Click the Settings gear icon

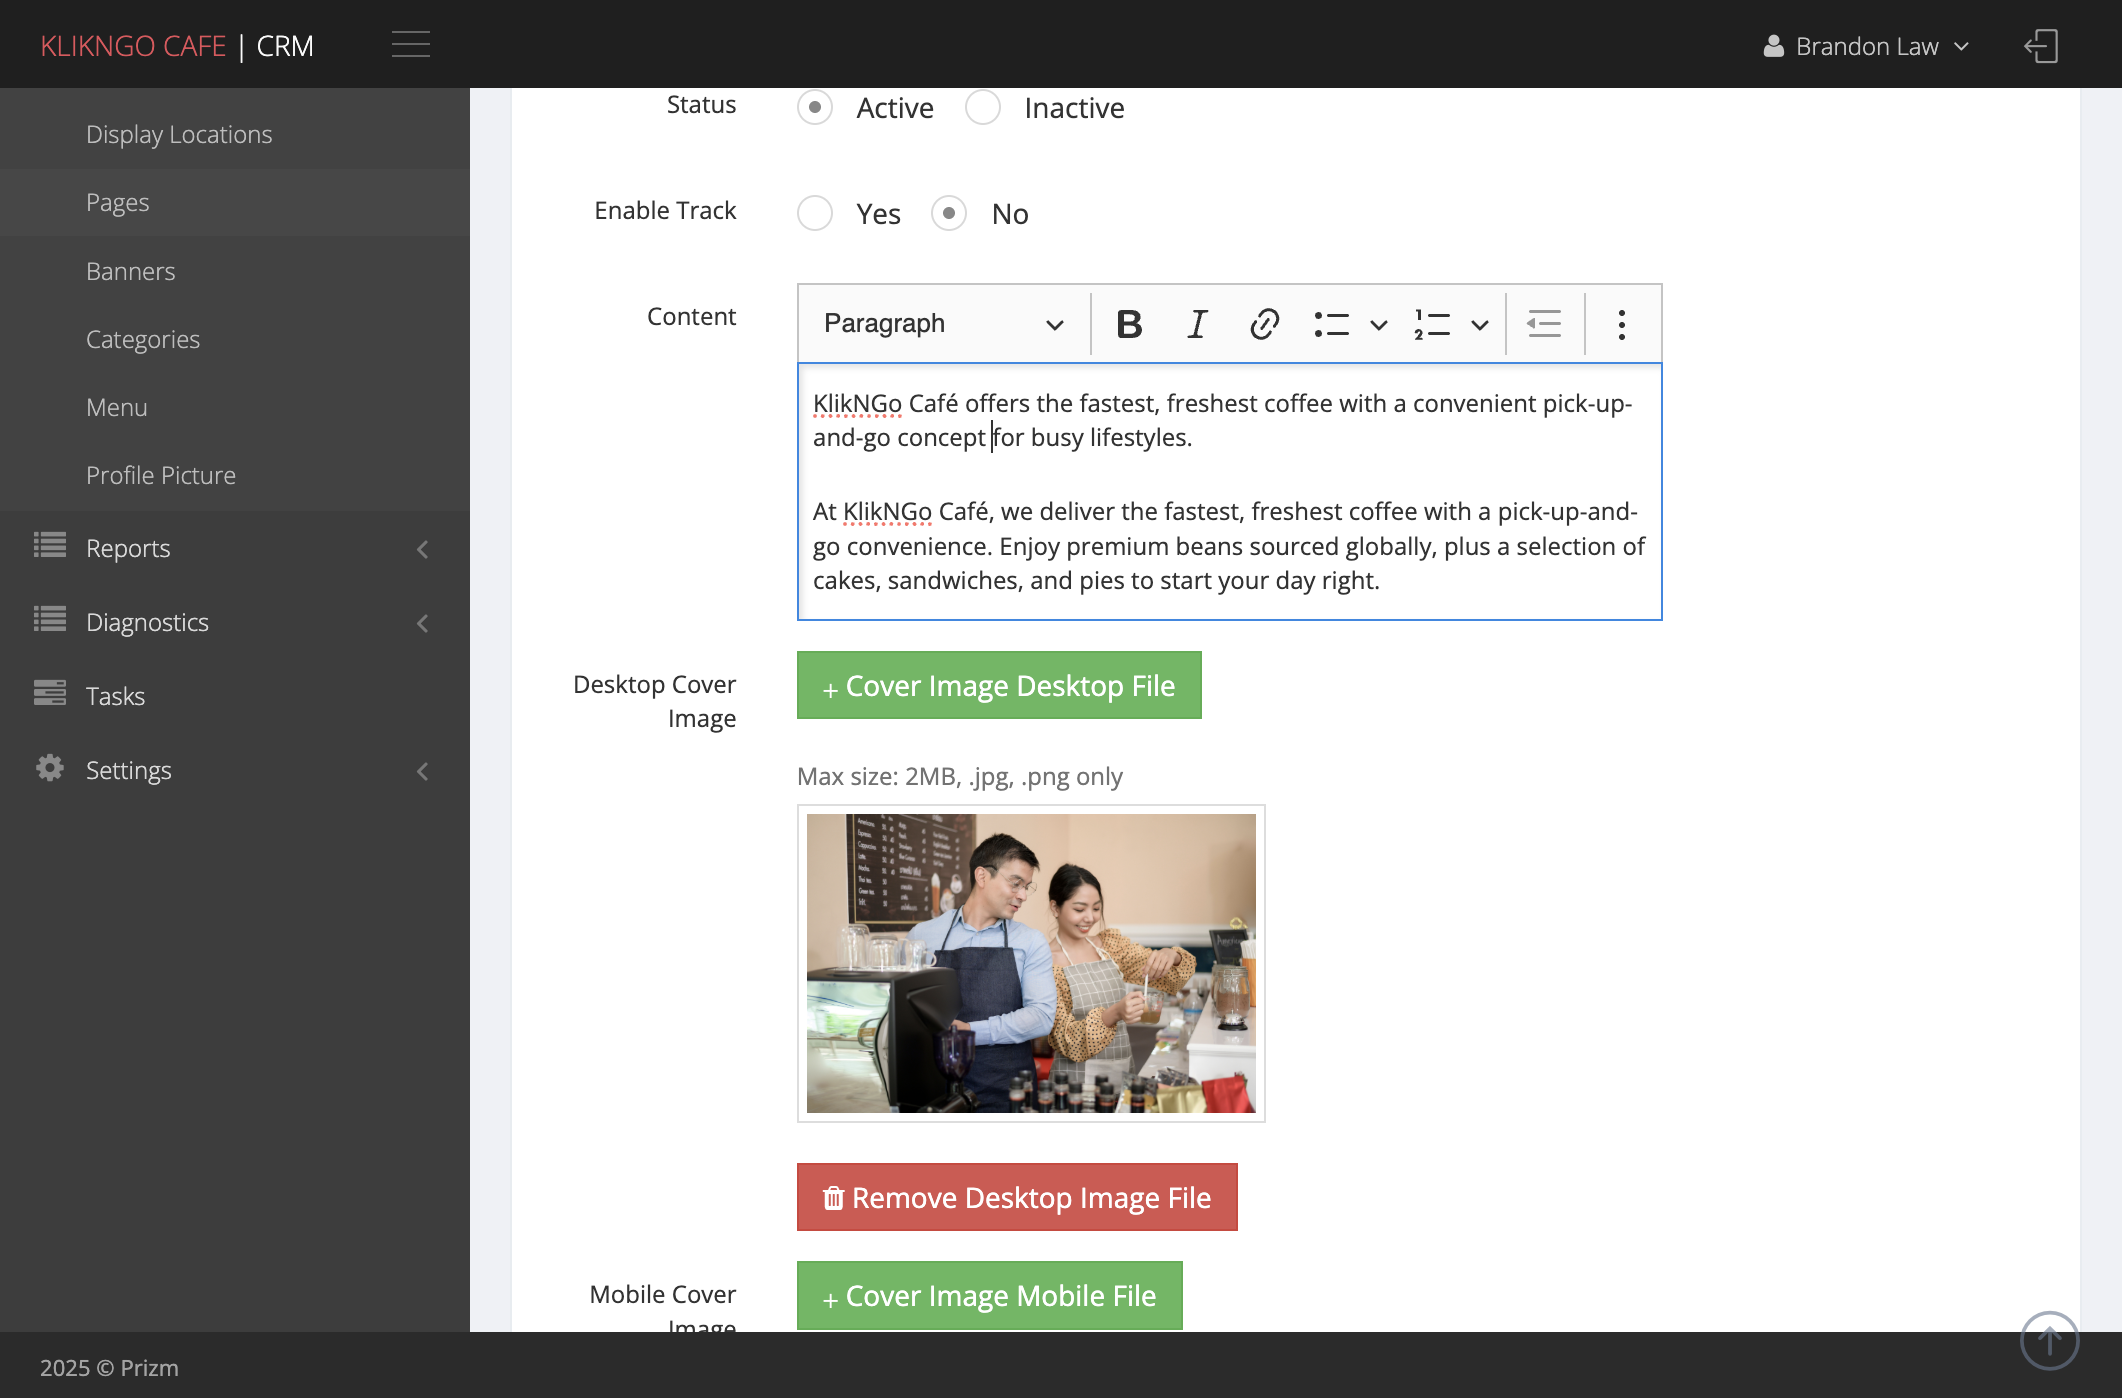click(50, 767)
